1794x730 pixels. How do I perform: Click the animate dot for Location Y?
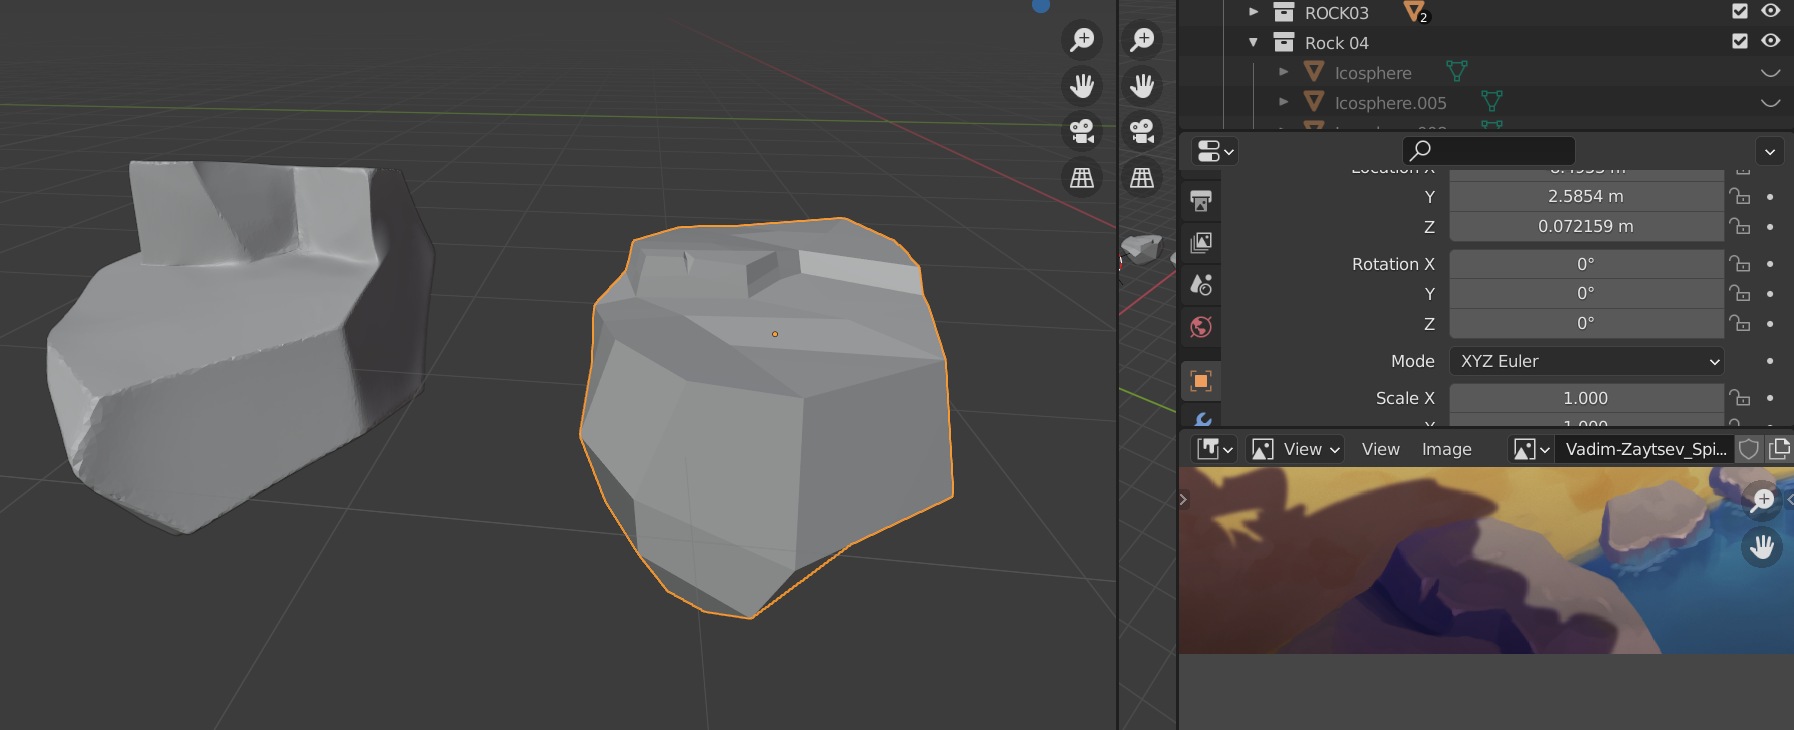click(x=1770, y=197)
